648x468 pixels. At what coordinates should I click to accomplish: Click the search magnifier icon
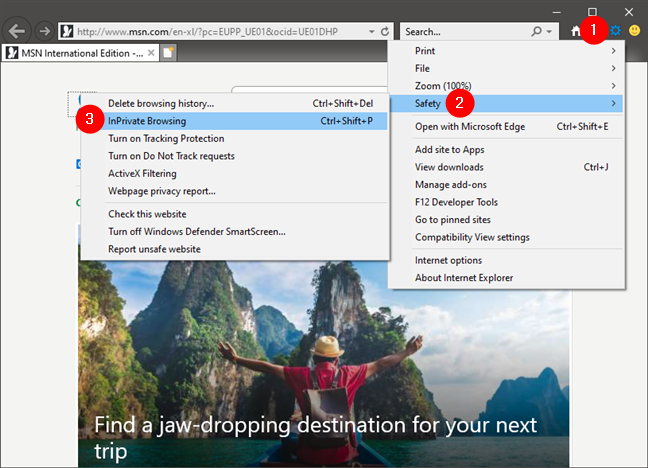pyautogui.click(x=536, y=31)
